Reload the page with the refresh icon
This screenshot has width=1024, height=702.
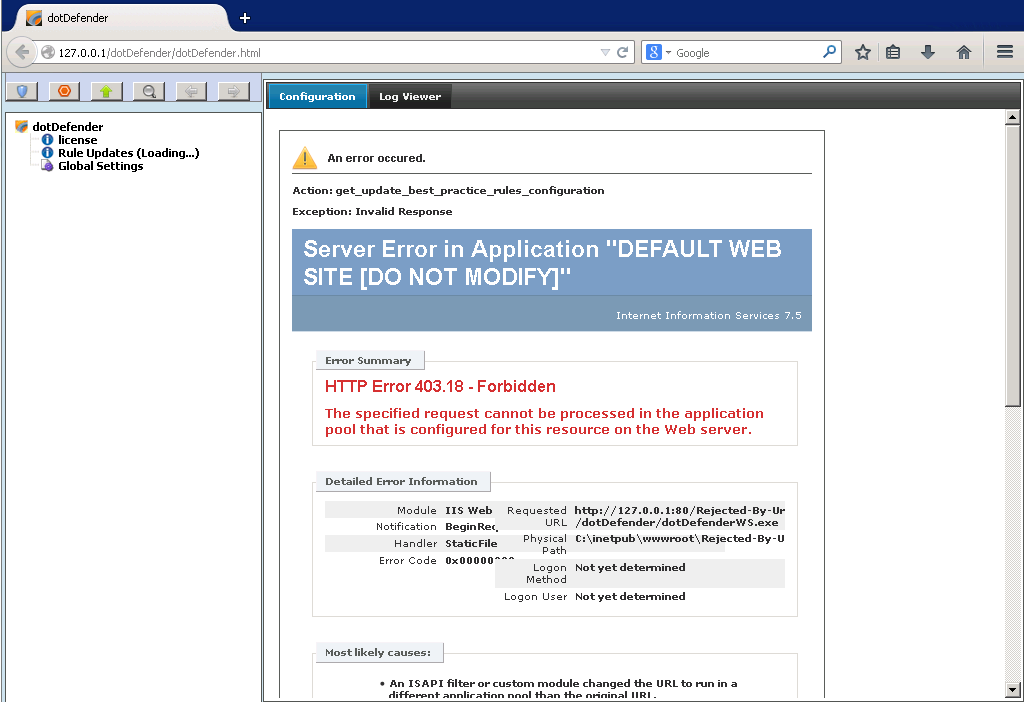click(x=623, y=52)
